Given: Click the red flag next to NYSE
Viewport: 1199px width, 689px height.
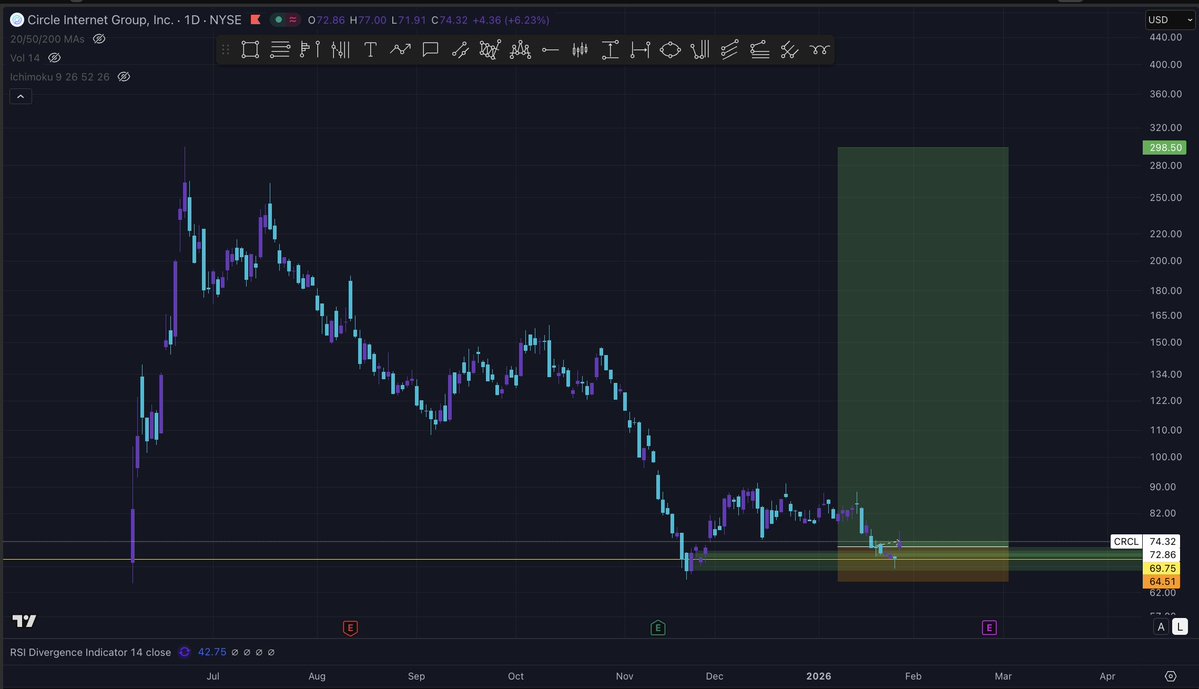Looking at the screenshot, I should [255, 20].
